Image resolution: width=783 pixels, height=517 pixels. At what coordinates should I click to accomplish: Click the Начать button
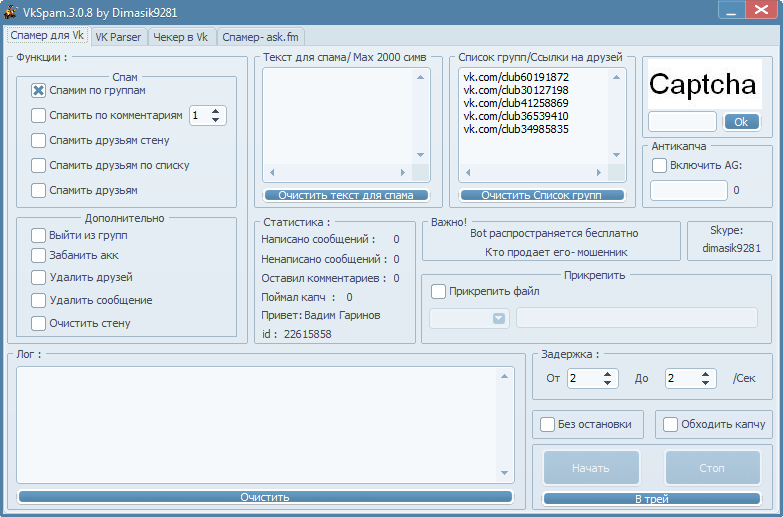[591, 468]
